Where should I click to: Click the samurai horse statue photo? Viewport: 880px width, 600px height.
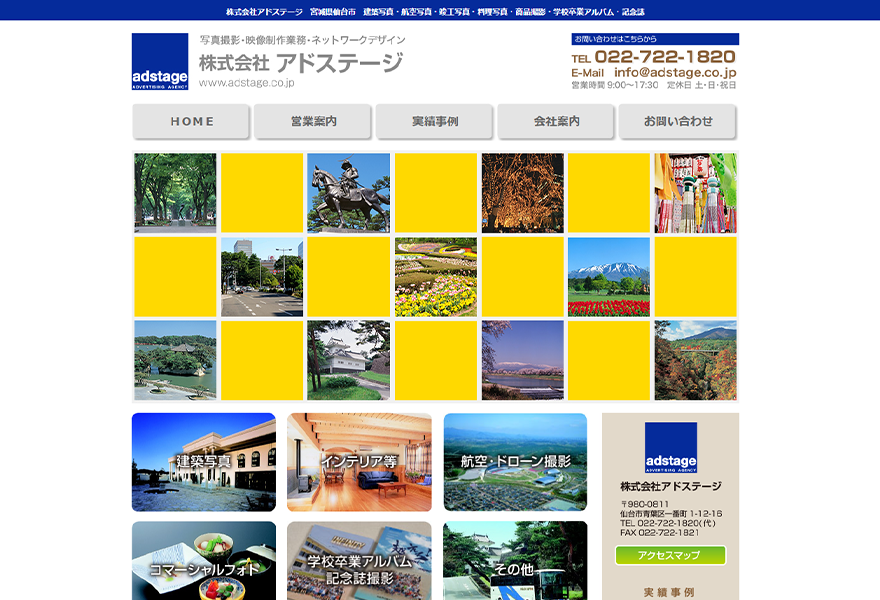click(348, 193)
